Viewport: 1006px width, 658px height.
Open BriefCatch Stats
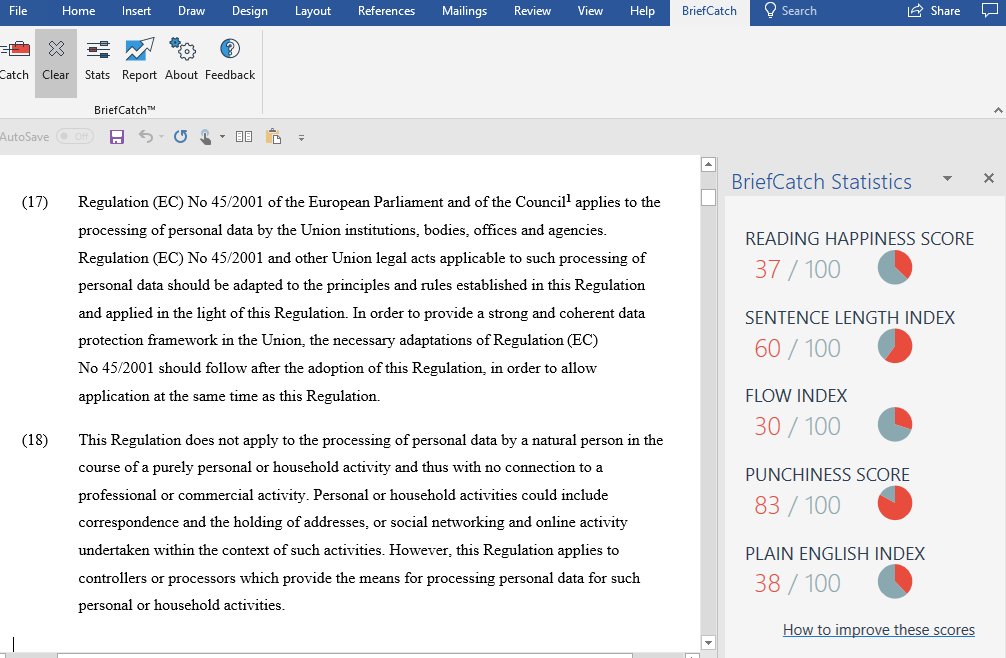click(x=98, y=61)
